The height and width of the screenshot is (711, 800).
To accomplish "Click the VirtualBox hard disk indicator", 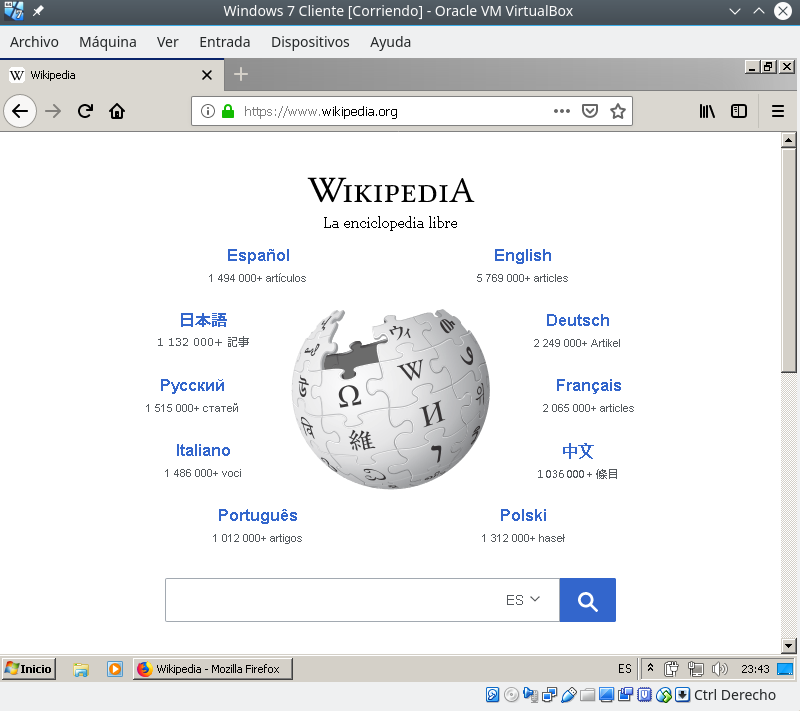I will (492, 695).
